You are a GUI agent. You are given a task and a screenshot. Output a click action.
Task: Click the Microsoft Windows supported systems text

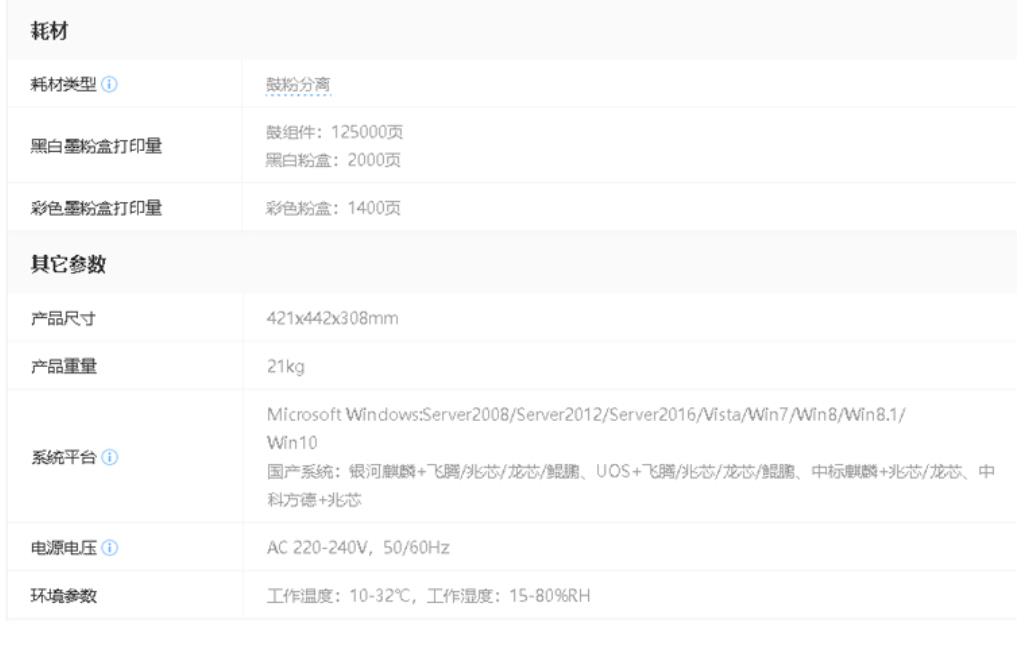585,416
